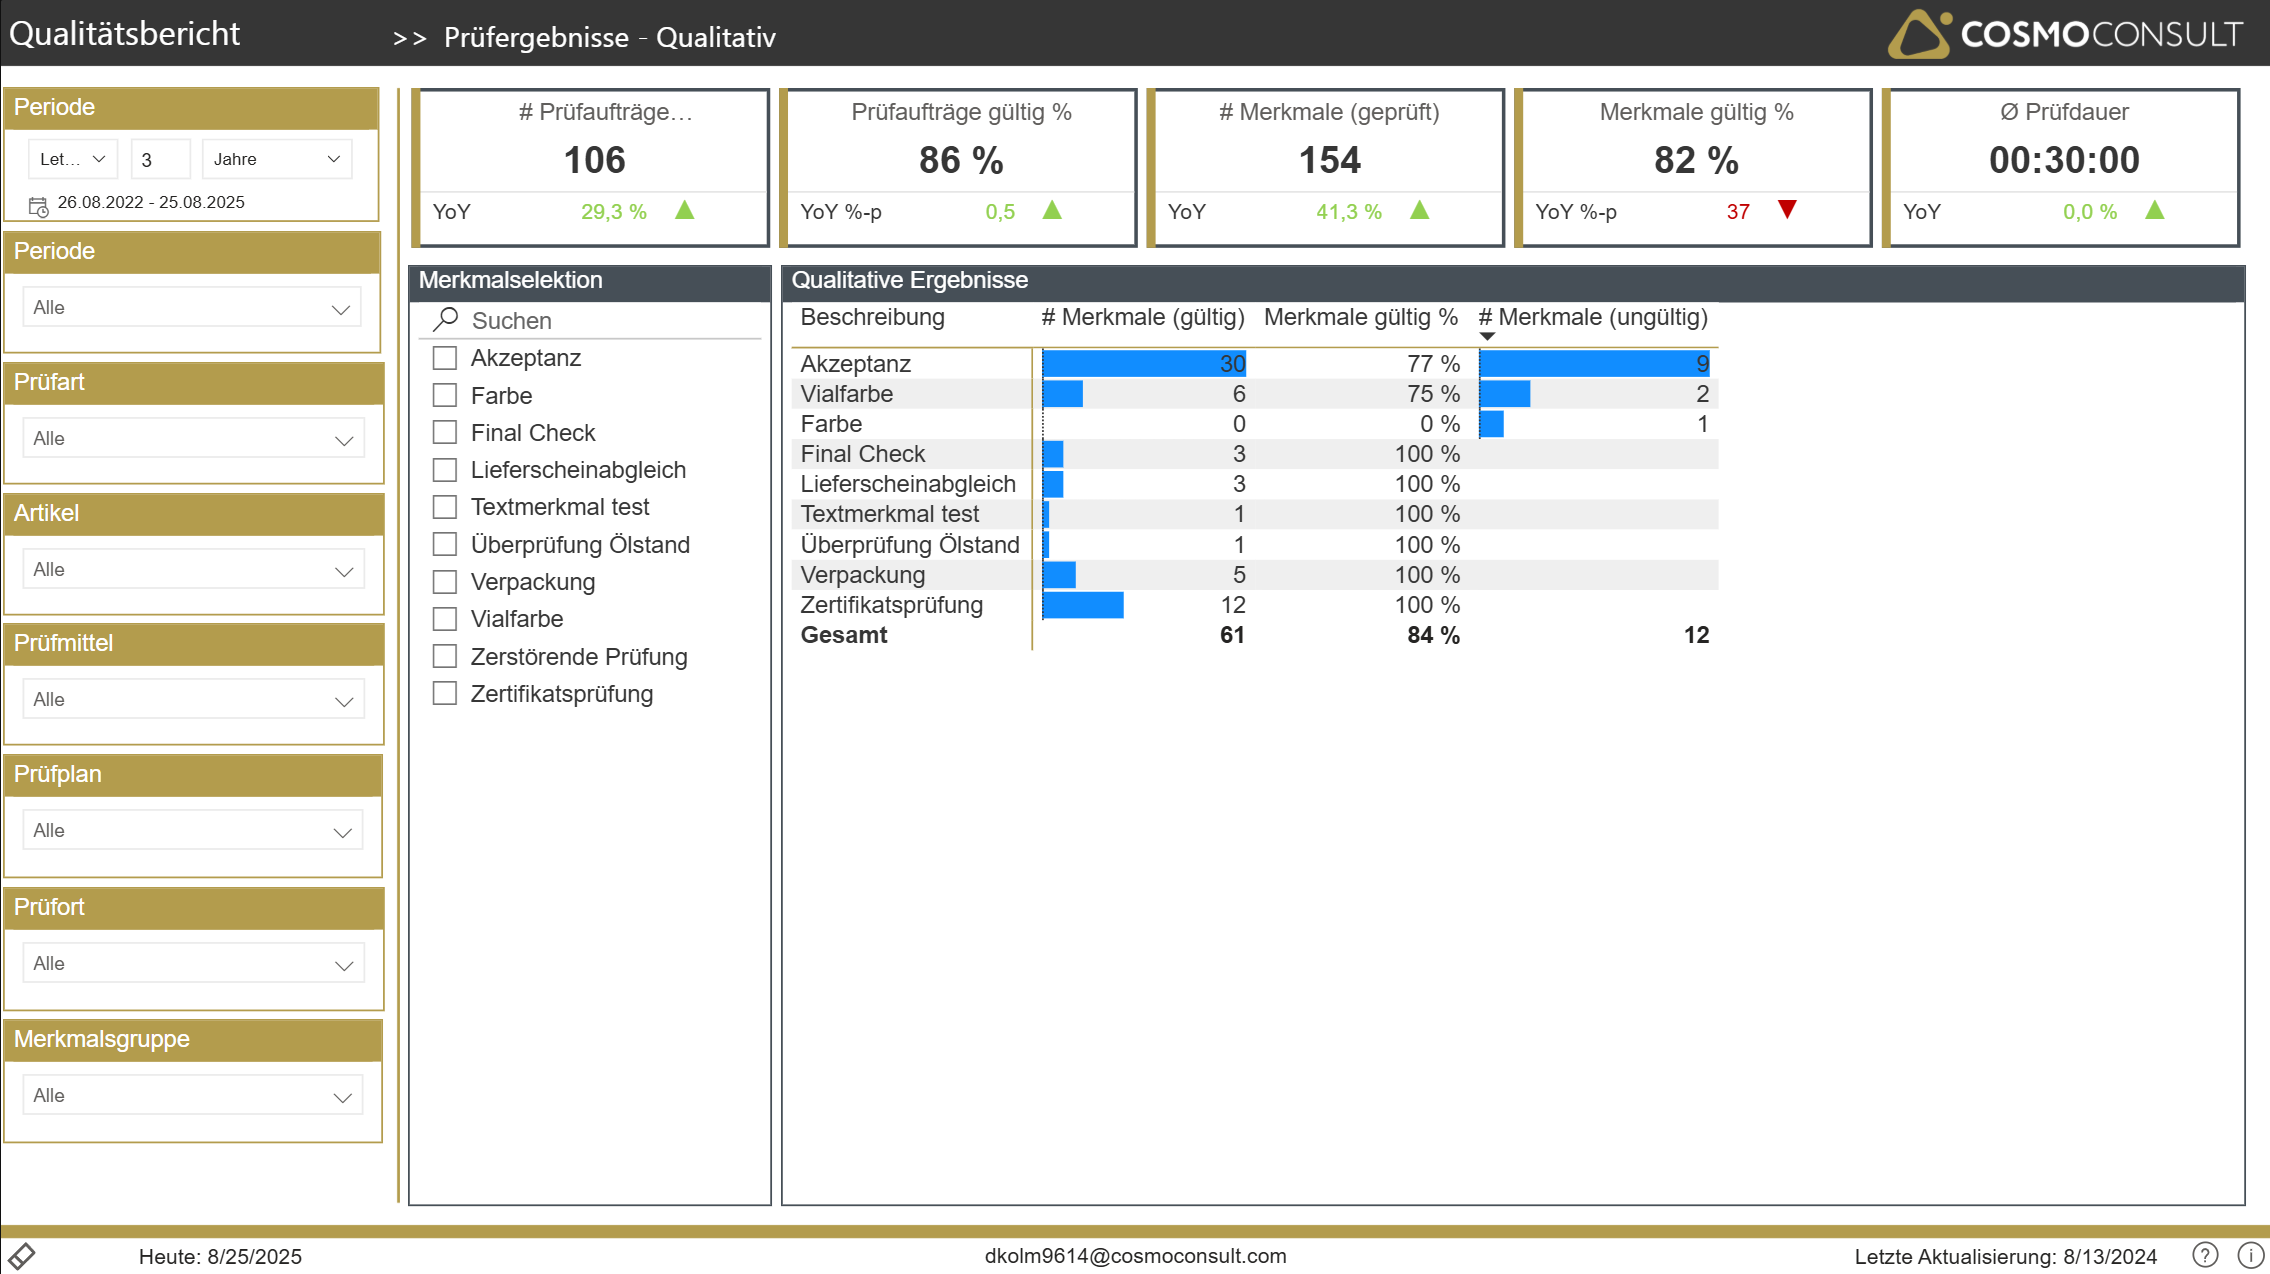Open the Prüfart dropdown
Image resolution: width=2270 pixels, height=1274 pixels.
tap(193, 438)
